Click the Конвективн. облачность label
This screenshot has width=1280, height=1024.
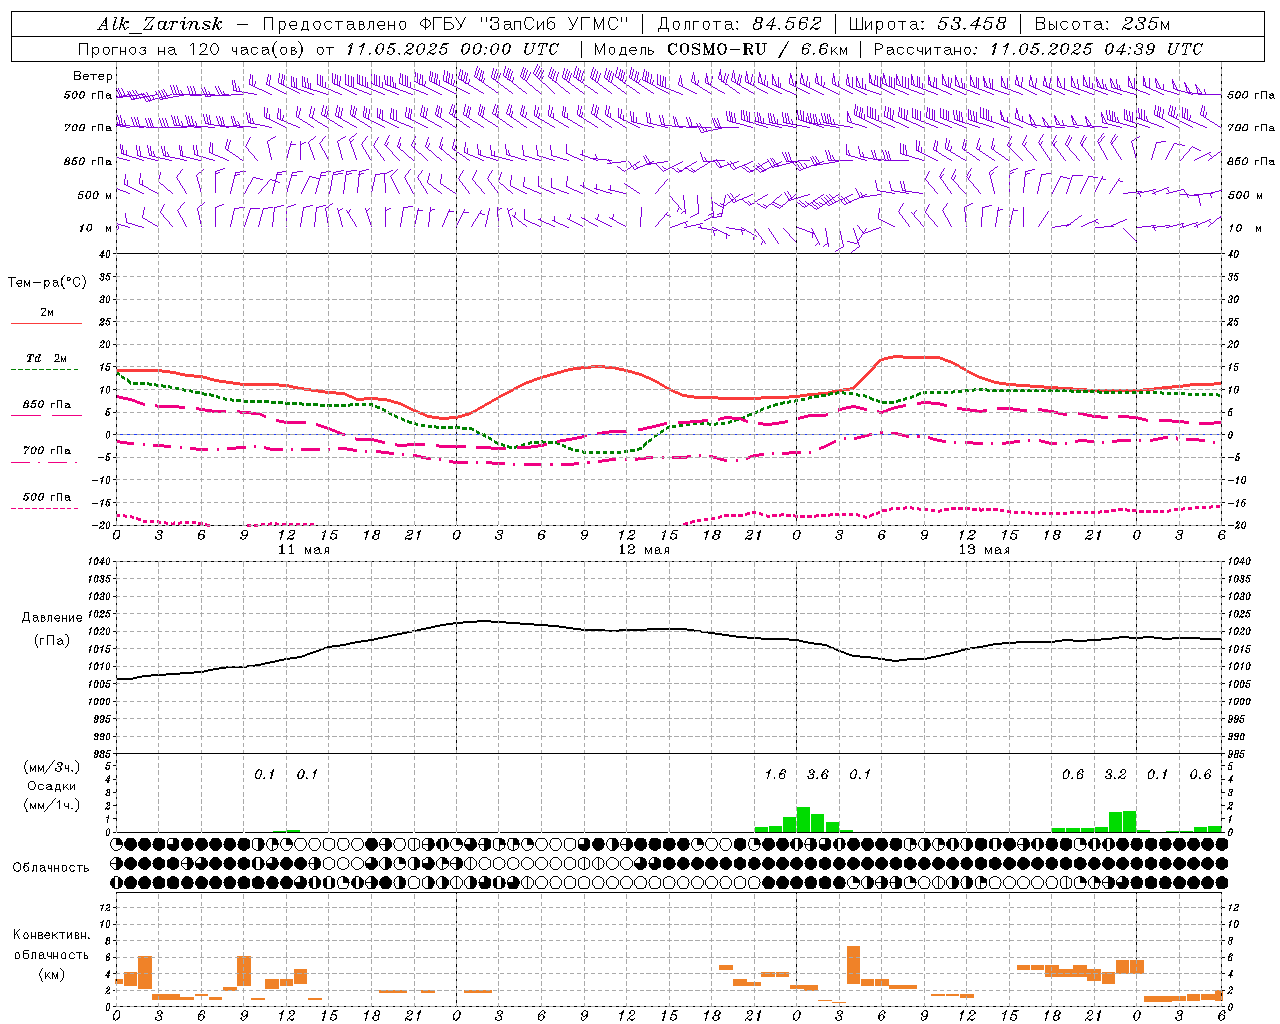51,944
